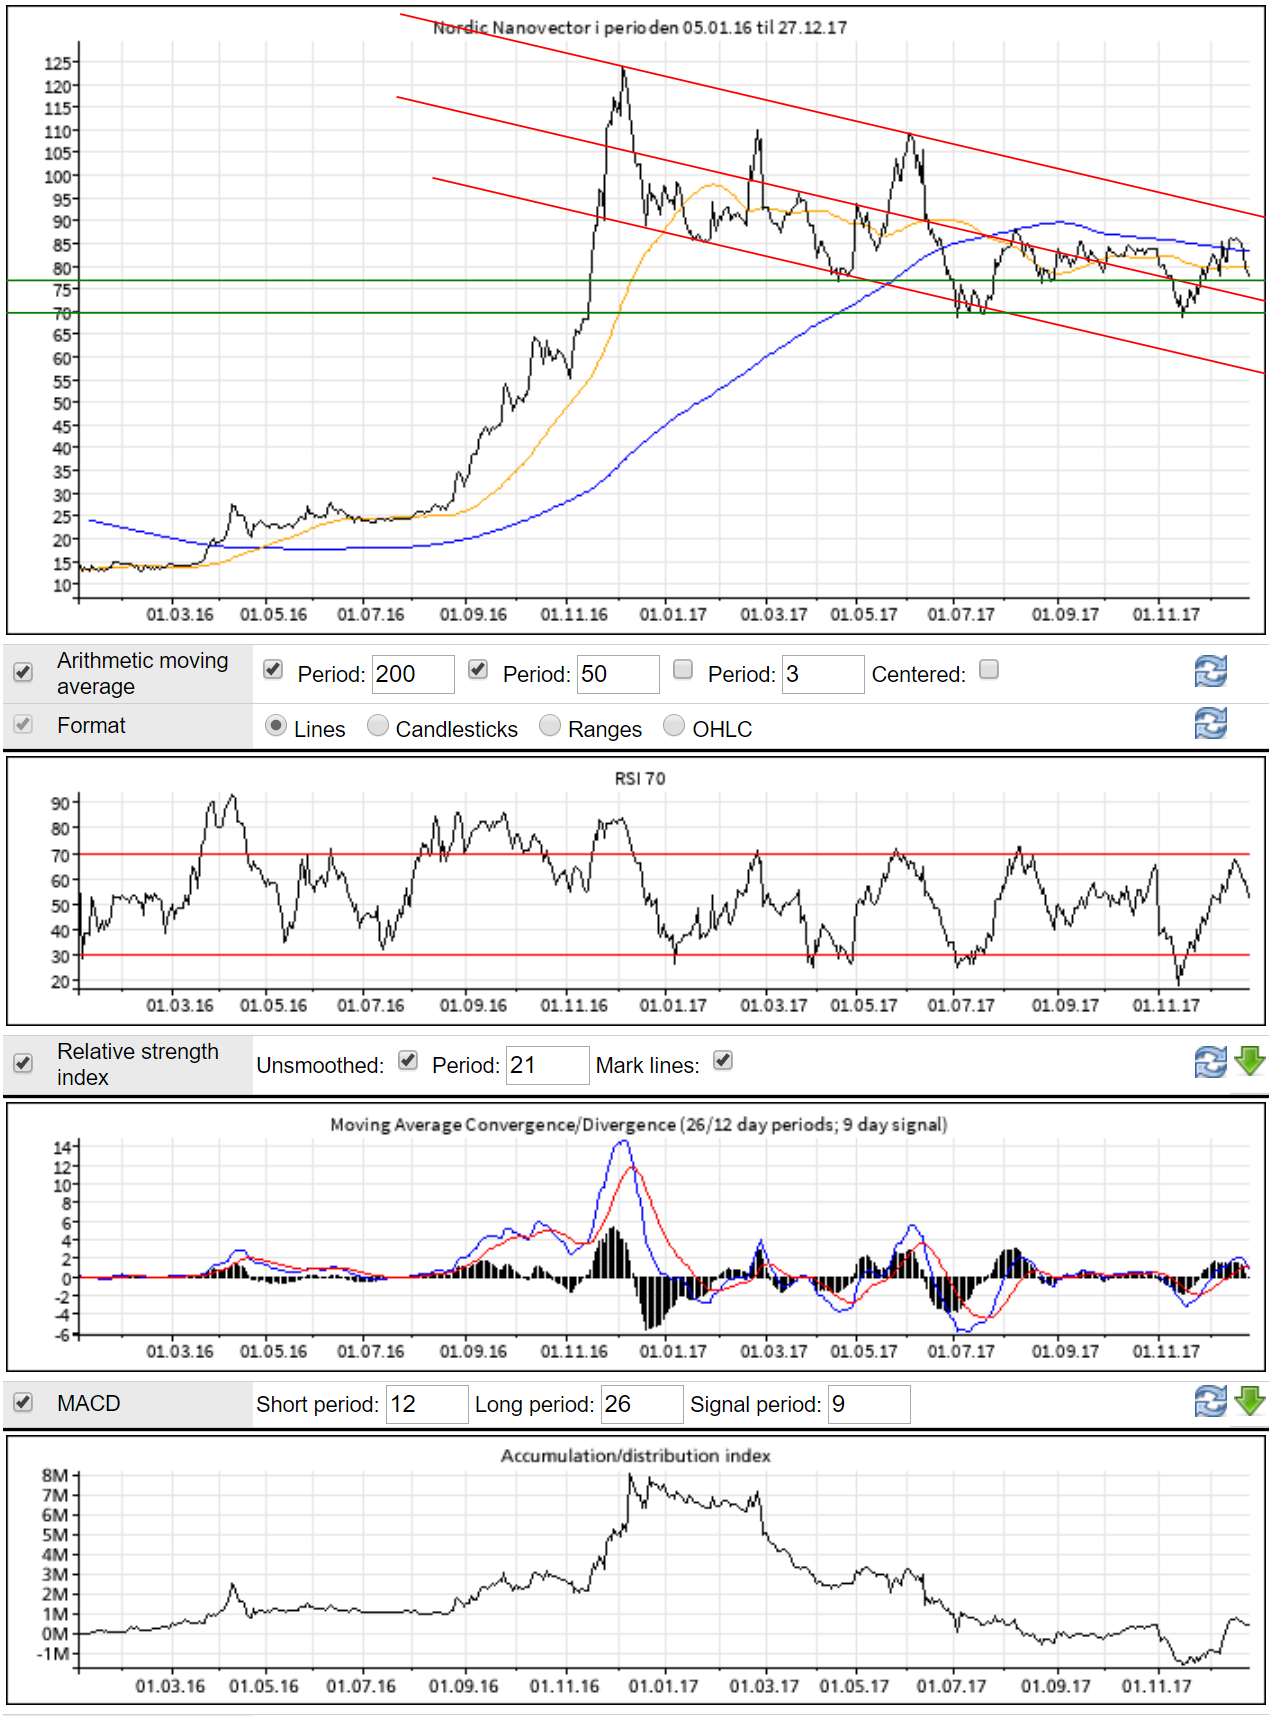This screenshot has height=1716, width=1275.
Task: Edit the moving average period 50 field
Action: [618, 674]
